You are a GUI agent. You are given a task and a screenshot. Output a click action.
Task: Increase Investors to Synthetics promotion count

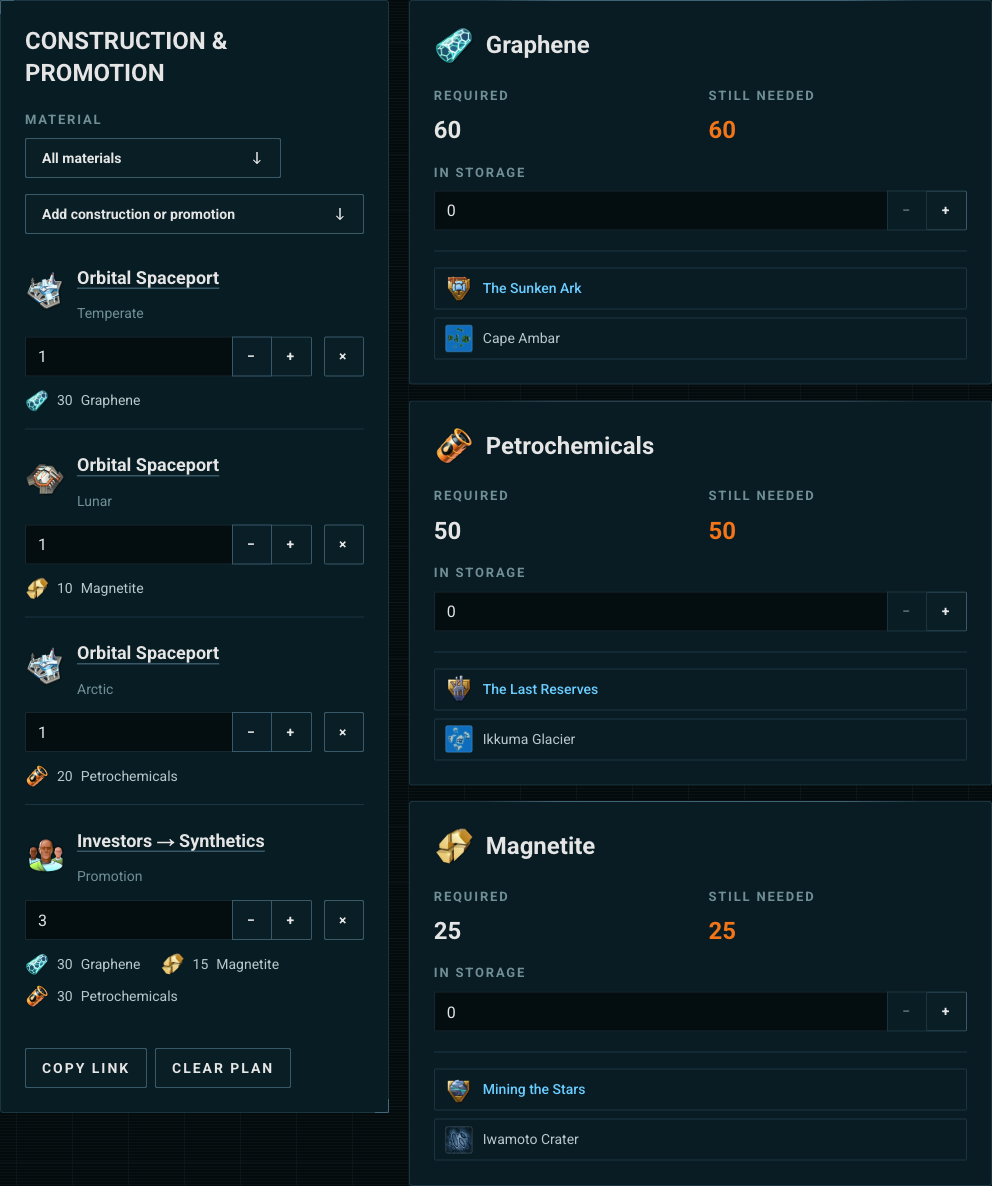(291, 920)
